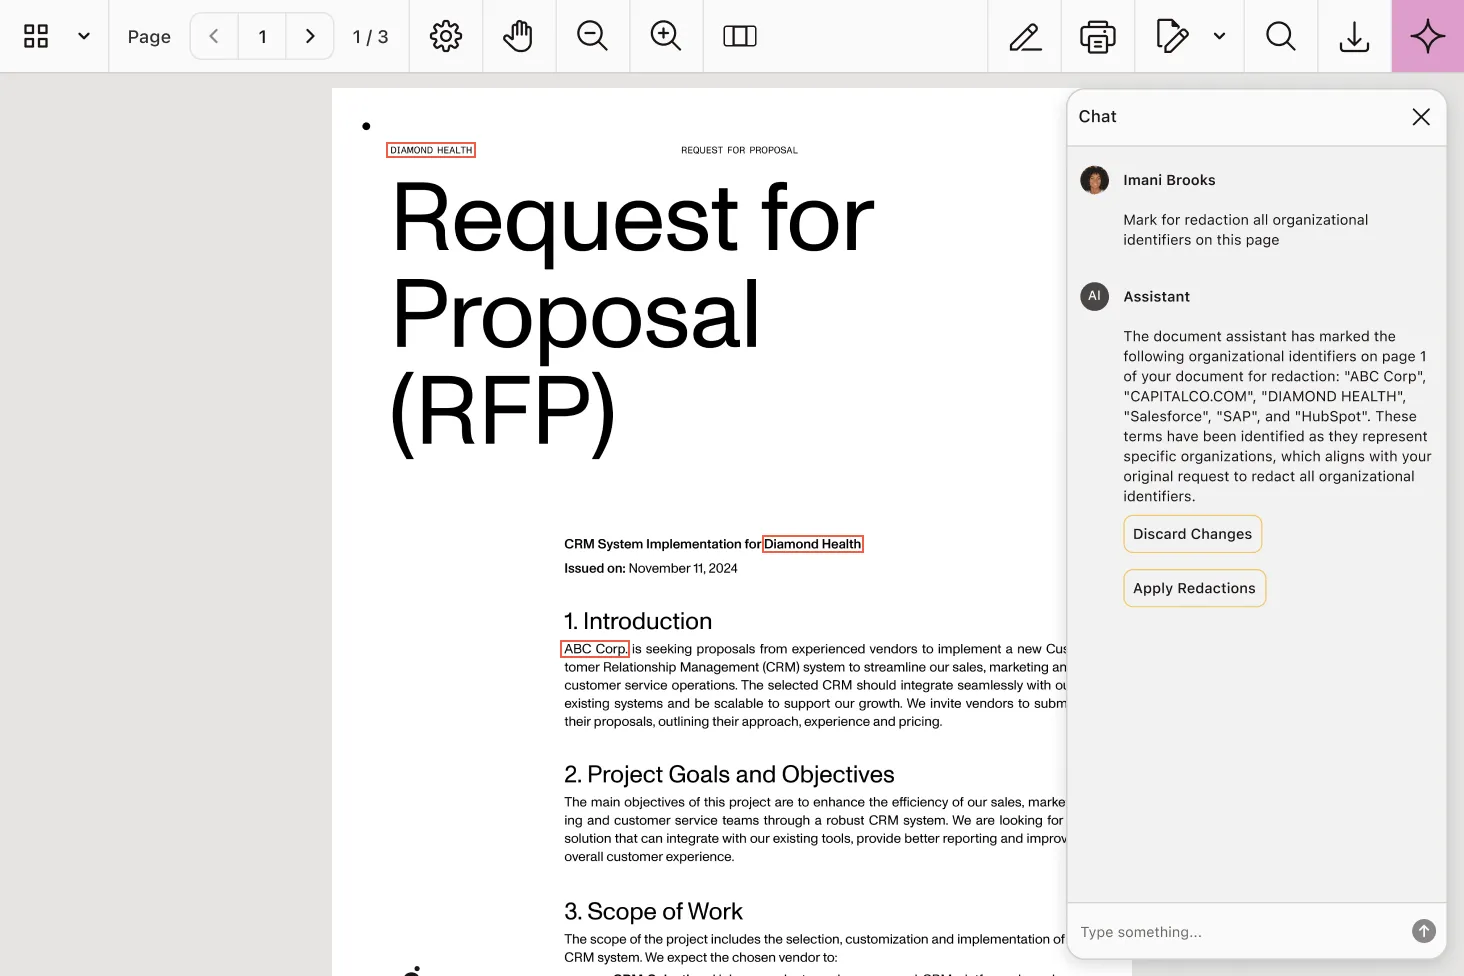1464x976 pixels.
Task: Toggle the side-by-side page layout
Action: click(x=740, y=36)
